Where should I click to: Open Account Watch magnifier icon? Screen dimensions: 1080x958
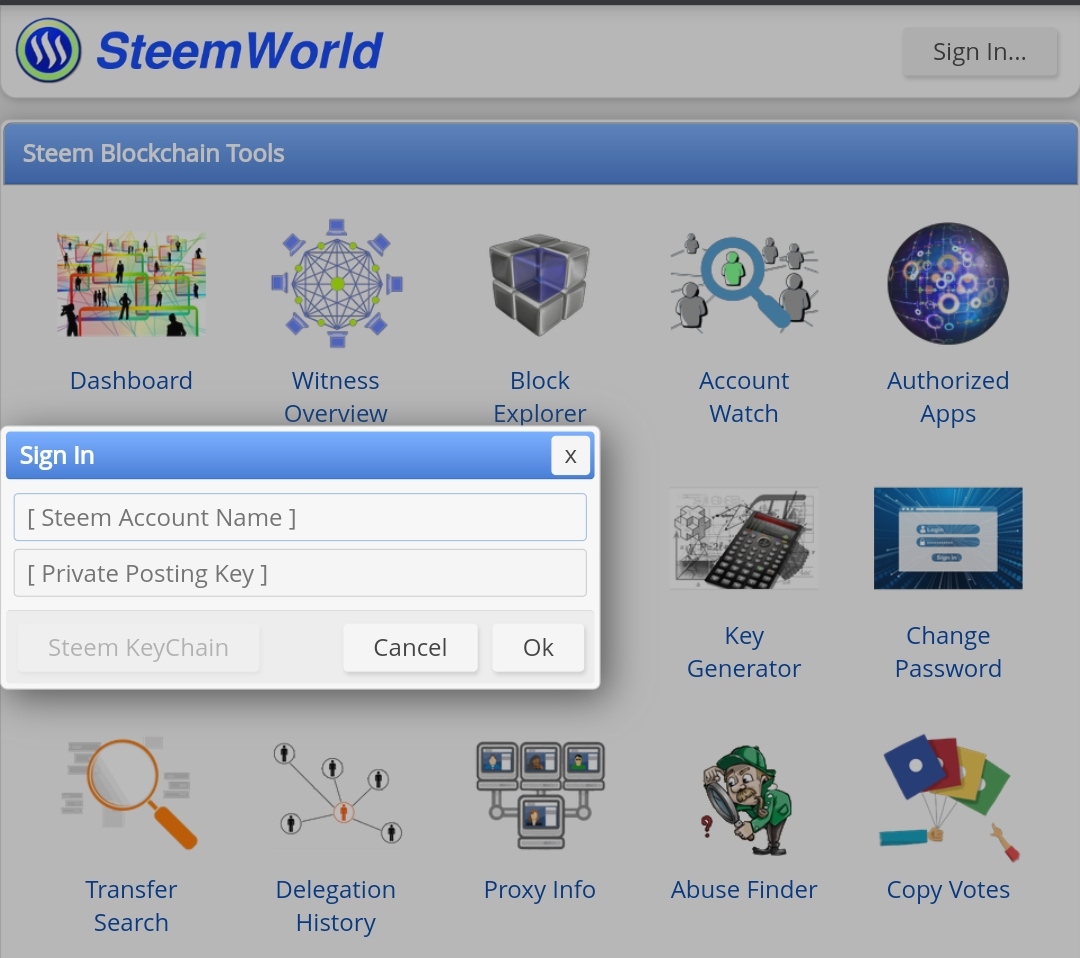click(744, 282)
